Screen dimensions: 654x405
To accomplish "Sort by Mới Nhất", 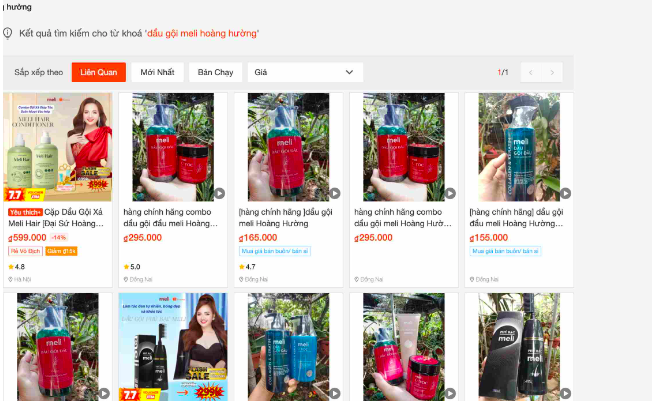I will point(157,73).
